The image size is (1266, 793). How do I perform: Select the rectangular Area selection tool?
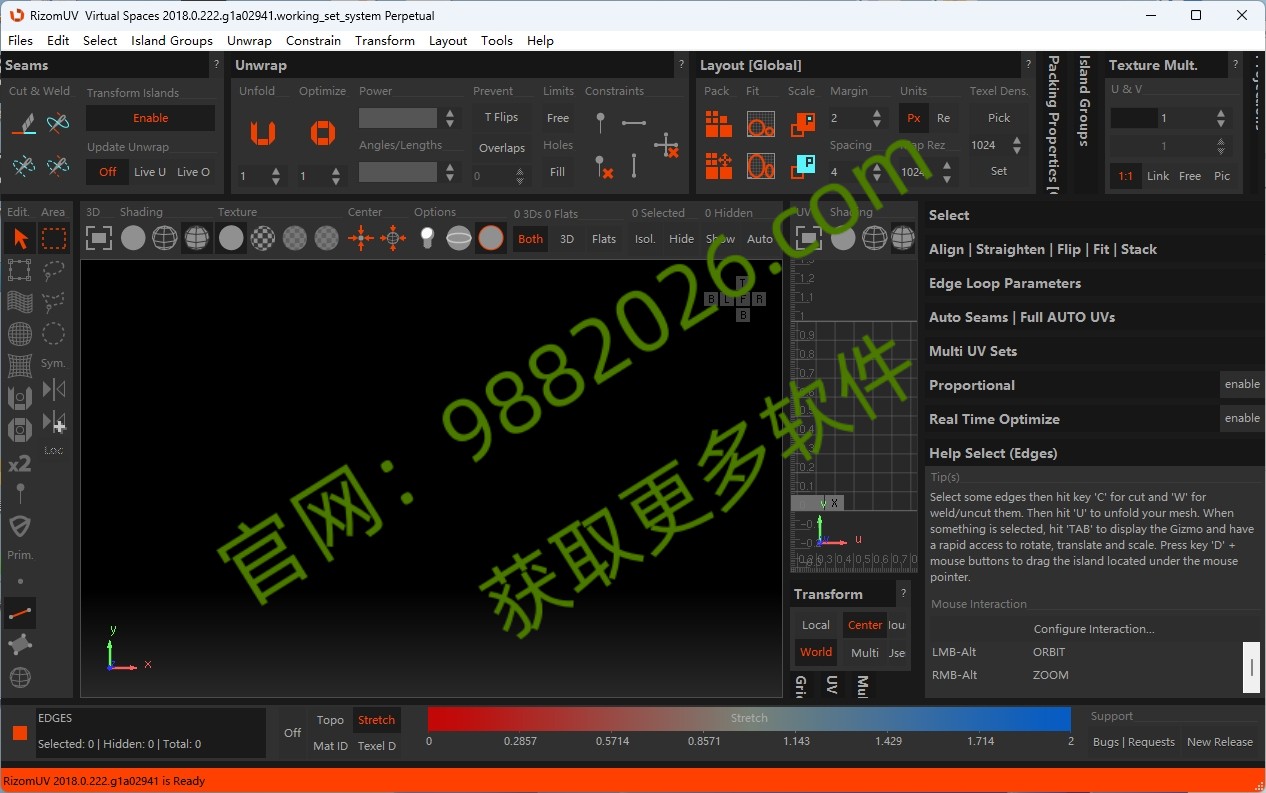54,238
